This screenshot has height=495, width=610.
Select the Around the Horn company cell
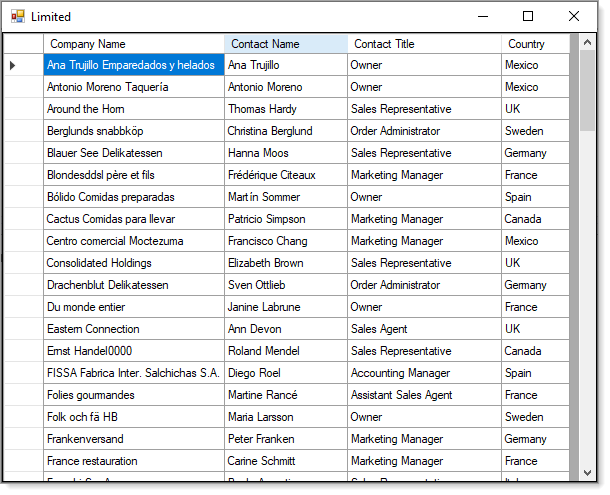134,109
